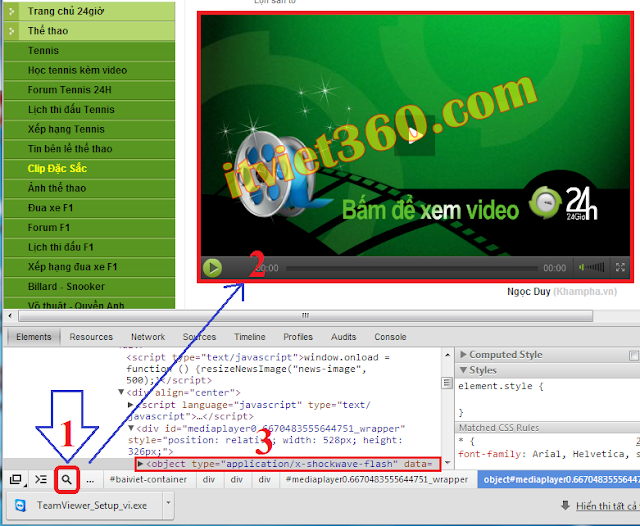Open 'Lịch thi đấu Tennis' link
Image resolution: width=640 pixels, height=526 pixels.
[89, 109]
